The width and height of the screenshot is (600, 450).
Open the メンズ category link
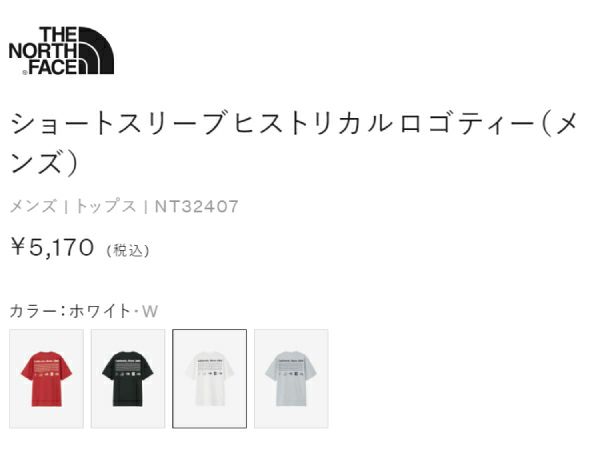pos(33,207)
